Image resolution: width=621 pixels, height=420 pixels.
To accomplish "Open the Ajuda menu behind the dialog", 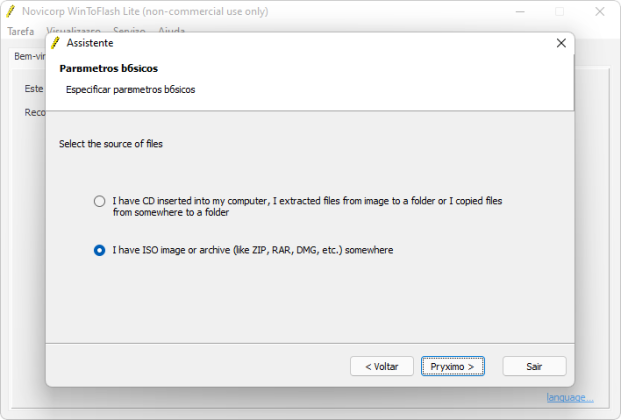I will point(171,30).
